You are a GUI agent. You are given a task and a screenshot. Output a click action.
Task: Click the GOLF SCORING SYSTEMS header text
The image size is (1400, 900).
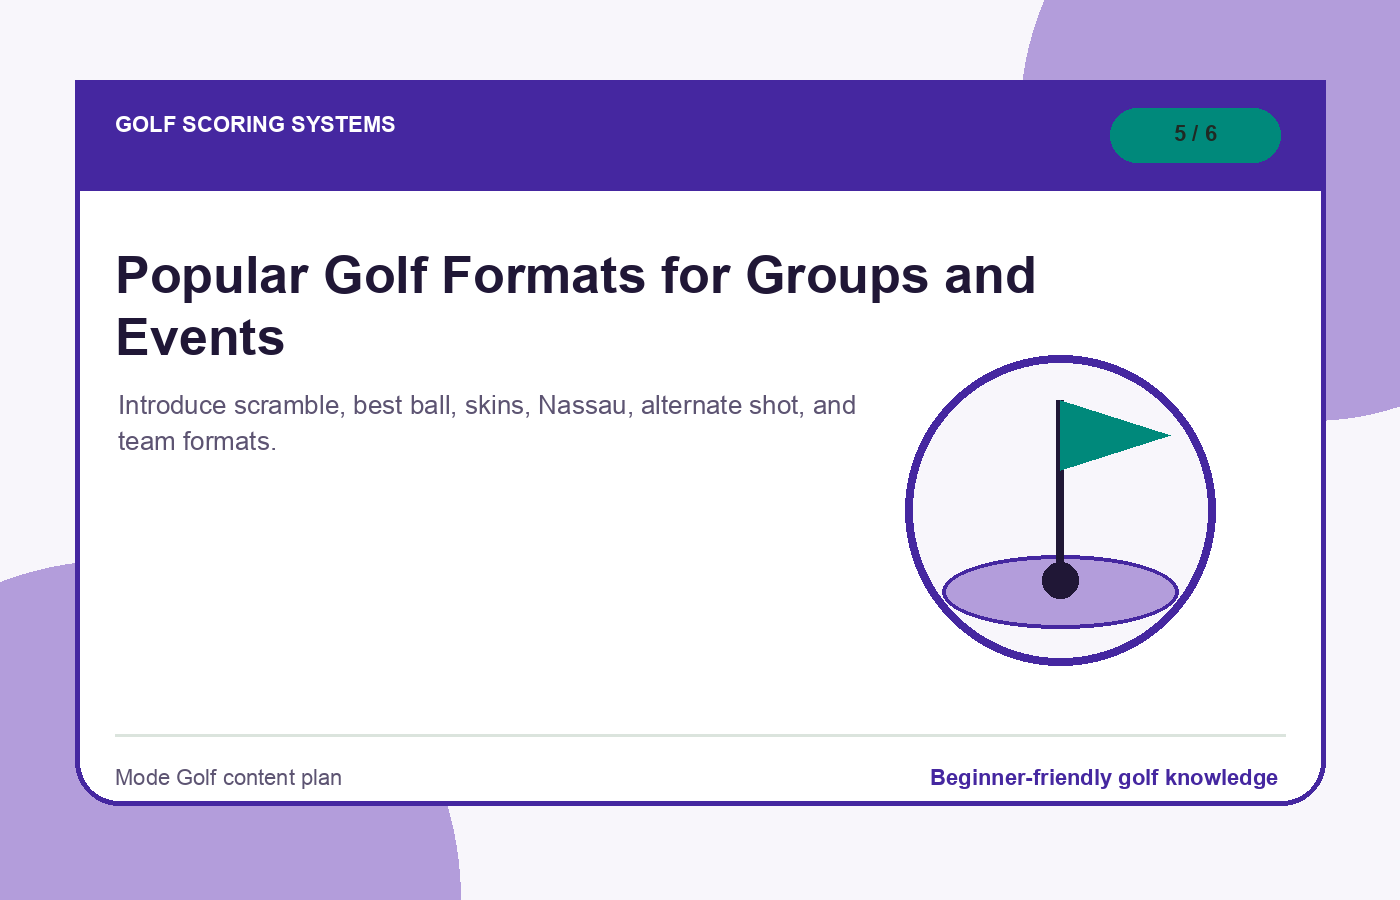pos(255,125)
